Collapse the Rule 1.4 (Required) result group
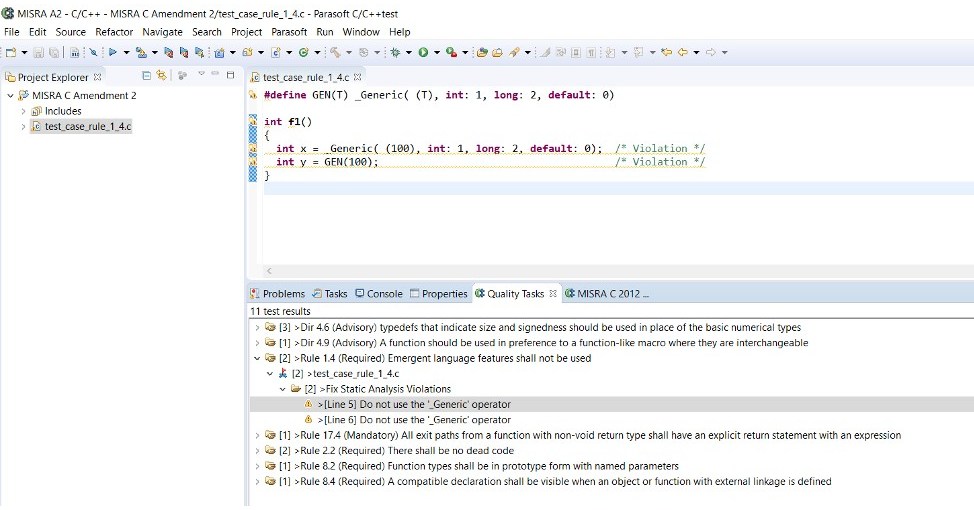The height and width of the screenshot is (510, 974). [258, 358]
